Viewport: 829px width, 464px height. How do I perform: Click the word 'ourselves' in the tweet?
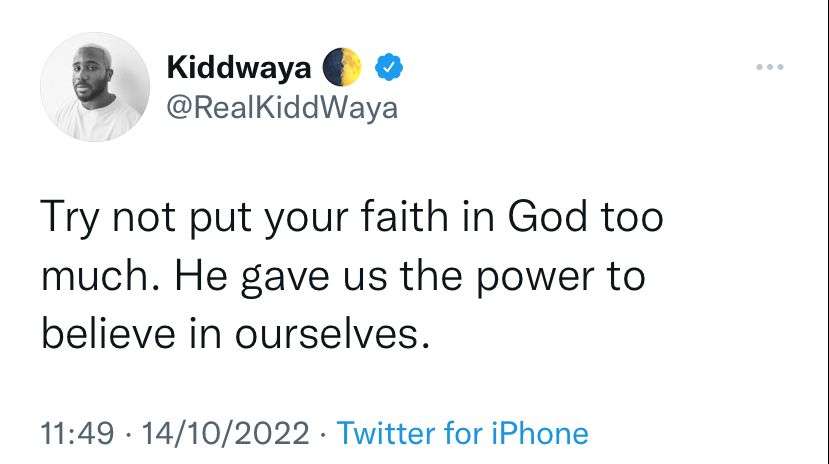[327, 335]
